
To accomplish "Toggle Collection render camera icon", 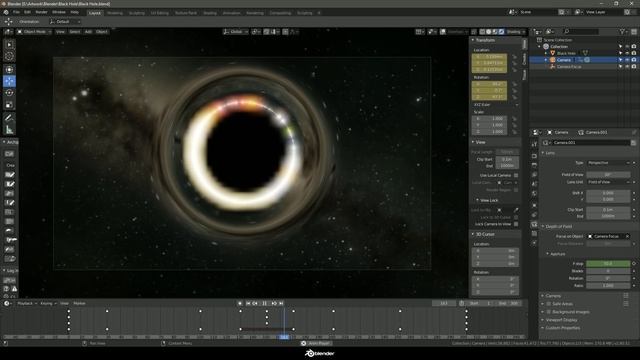I will pyautogui.click(x=633, y=47).
